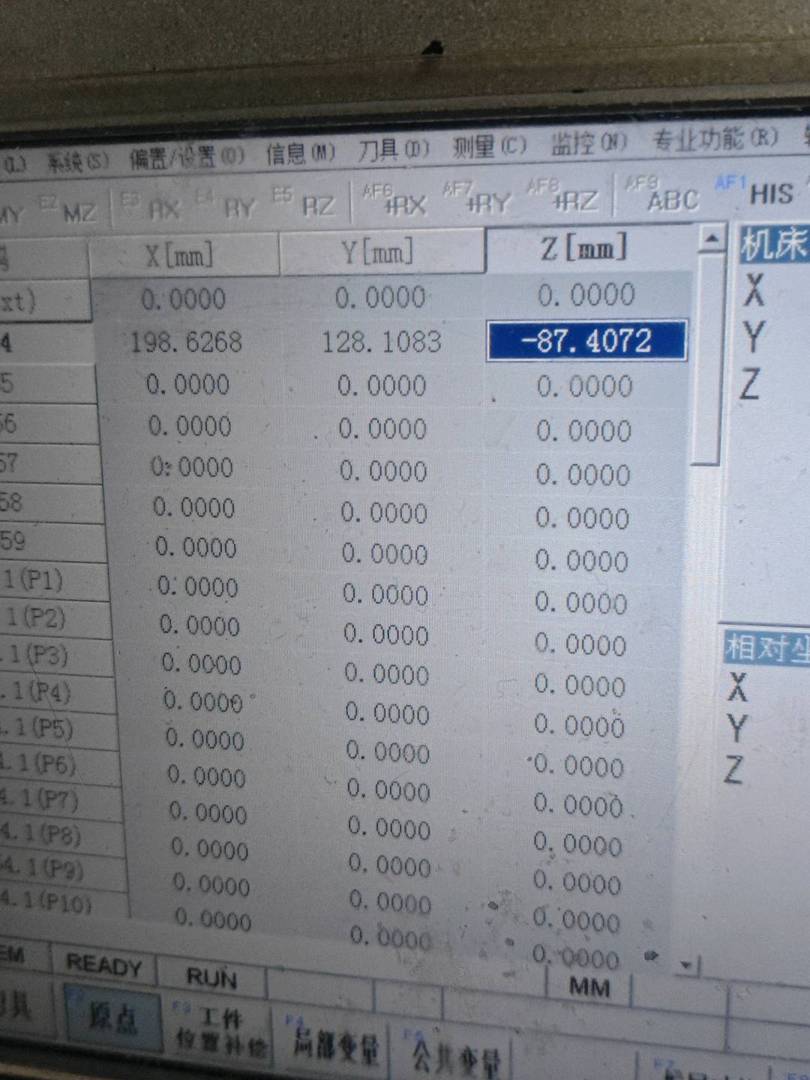Select the ABC toolbar function
This screenshot has width=810, height=1080.
pos(663,194)
